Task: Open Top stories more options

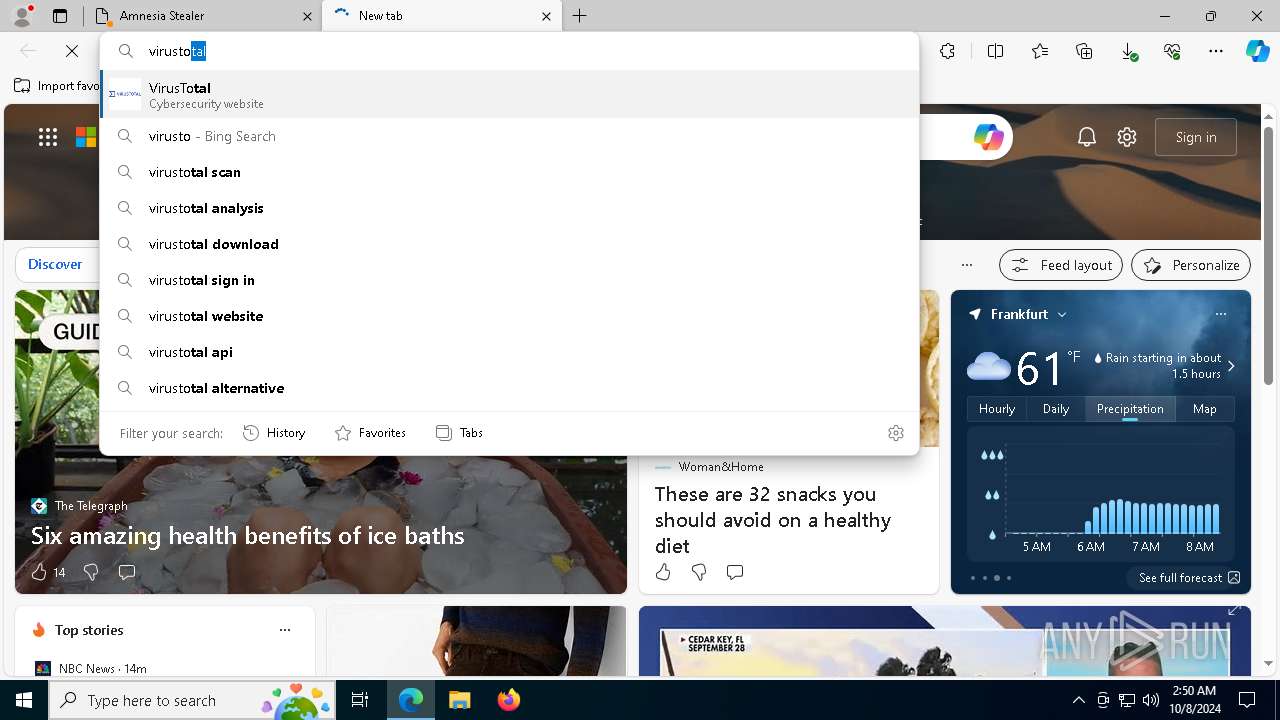Action: point(285,630)
